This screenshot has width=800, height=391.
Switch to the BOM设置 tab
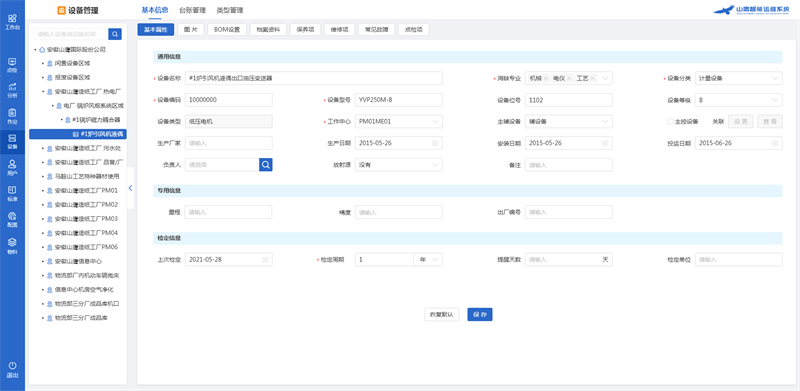227,30
